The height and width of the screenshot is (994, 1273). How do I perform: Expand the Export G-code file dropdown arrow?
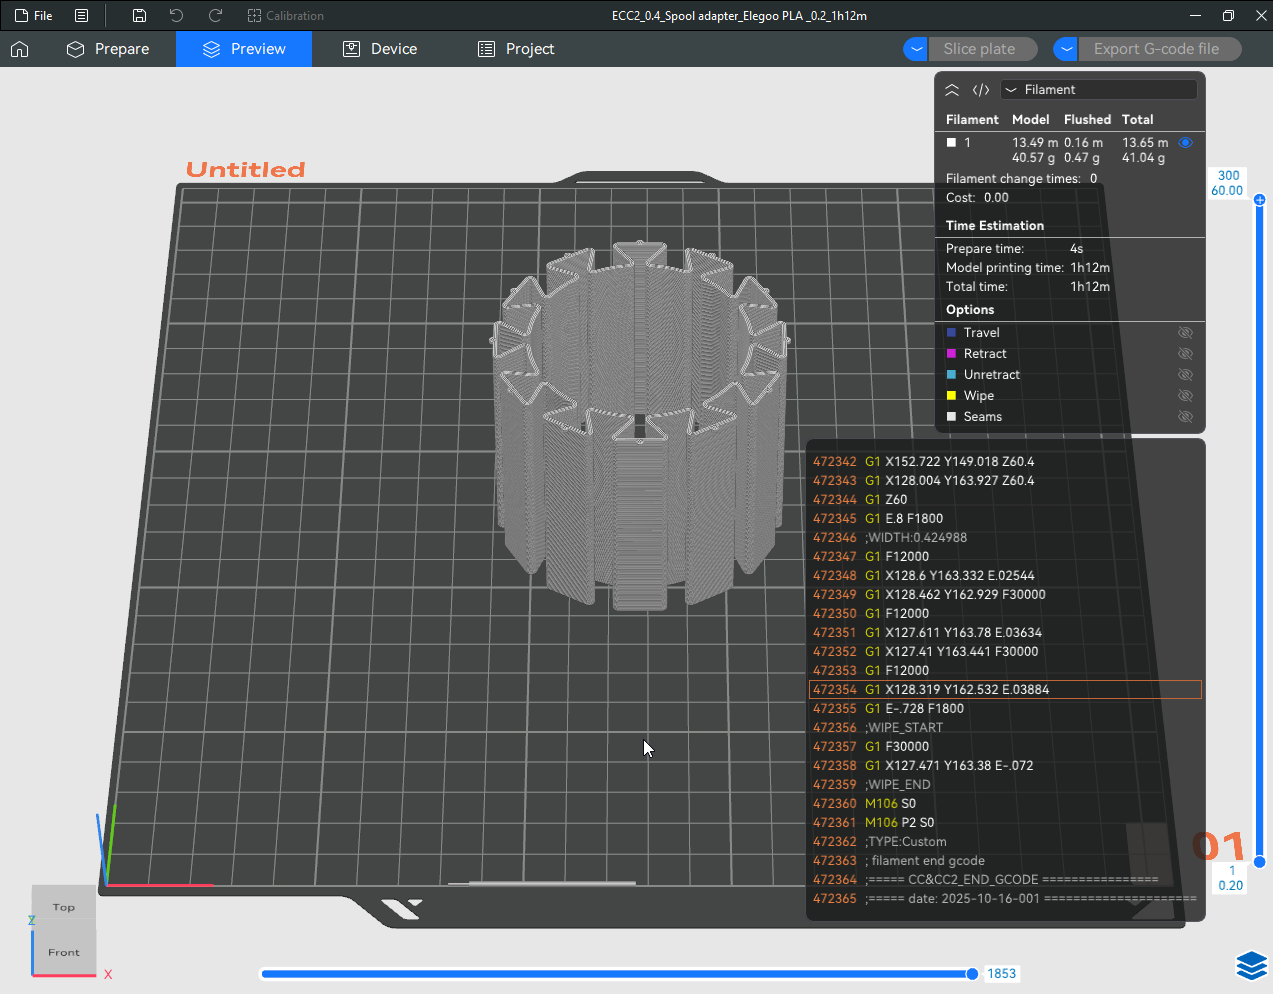click(1066, 49)
